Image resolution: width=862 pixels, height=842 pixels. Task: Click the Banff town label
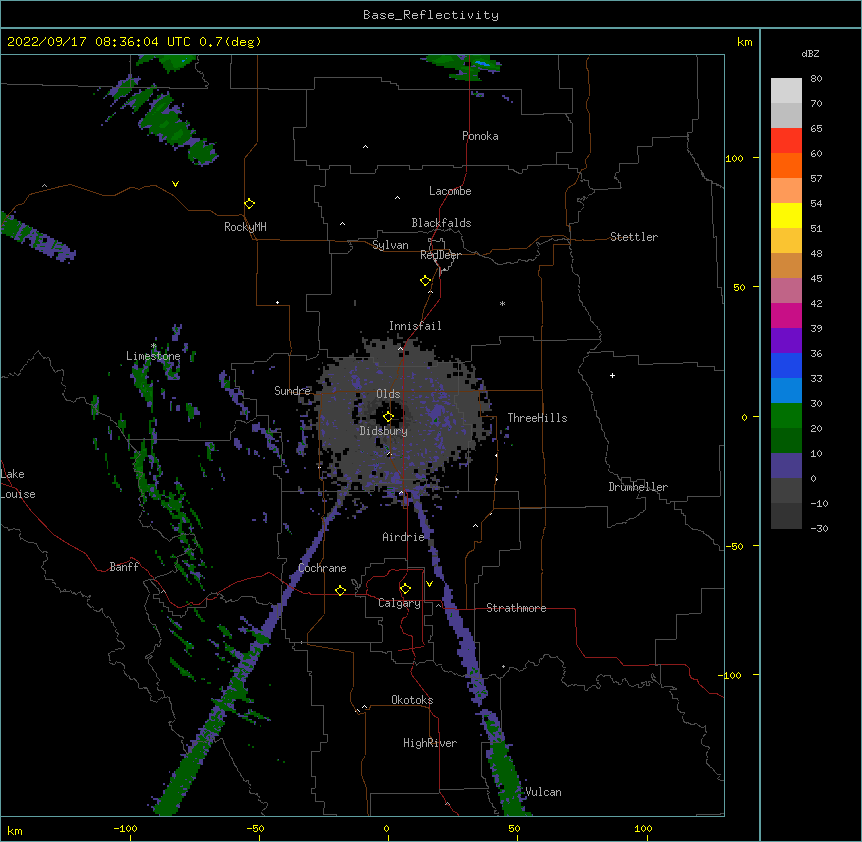tap(124, 567)
